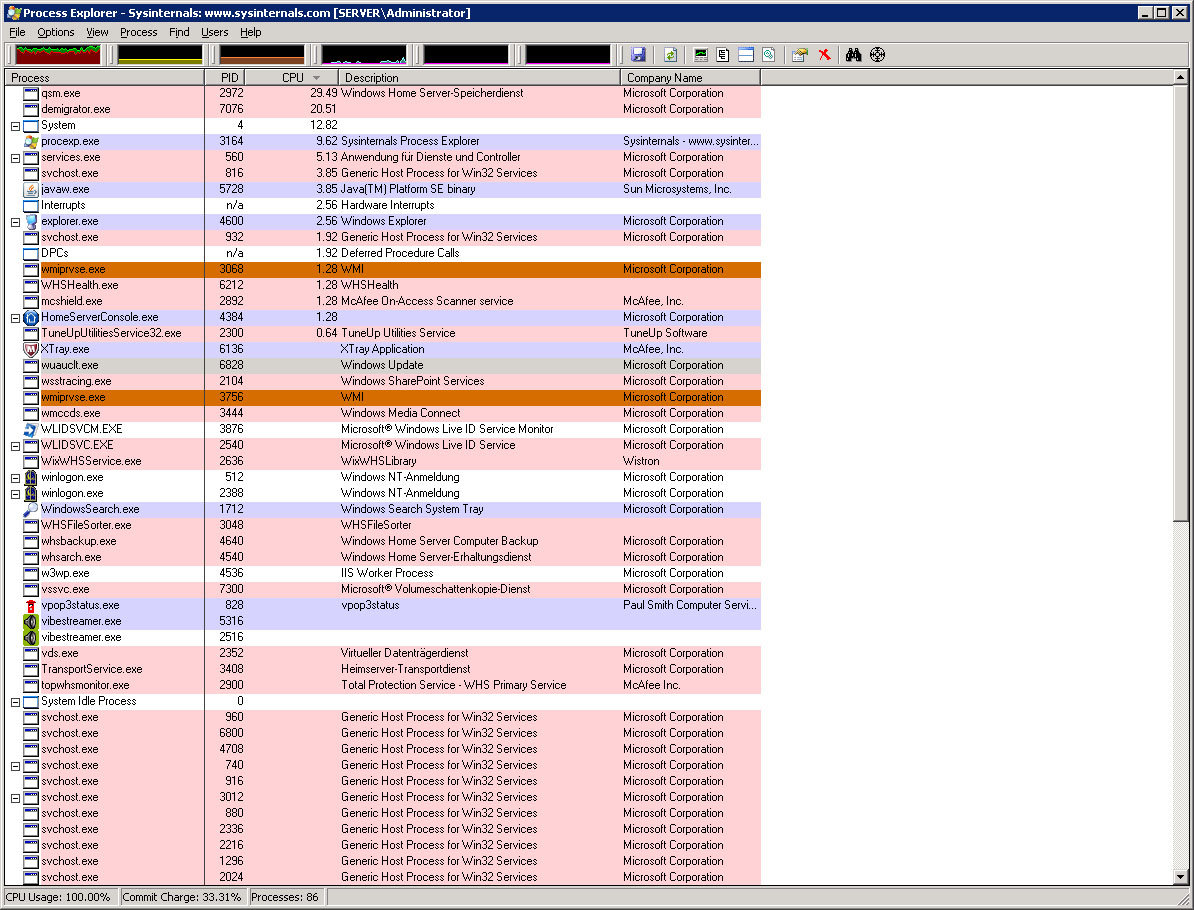
Task: Click the icon of vibestreamer.exe PID 5316
Action: 30,621
